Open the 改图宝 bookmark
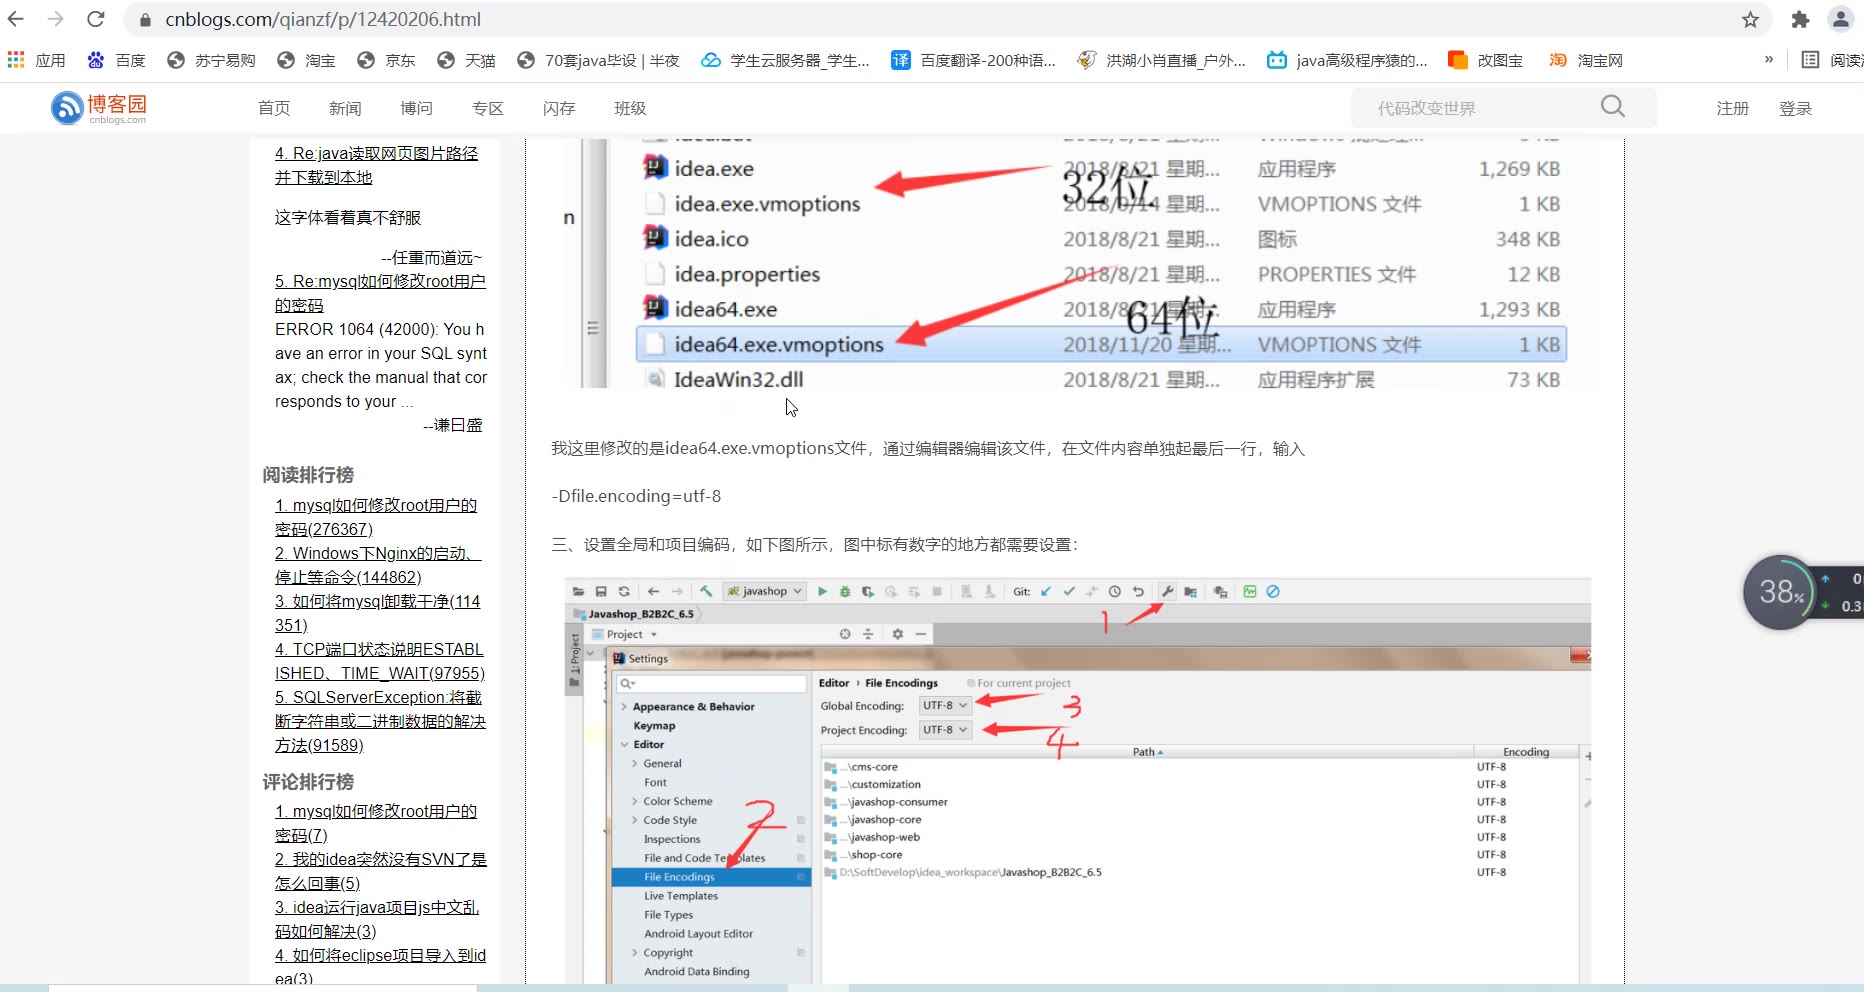This screenshot has width=1864, height=992. [1485, 61]
